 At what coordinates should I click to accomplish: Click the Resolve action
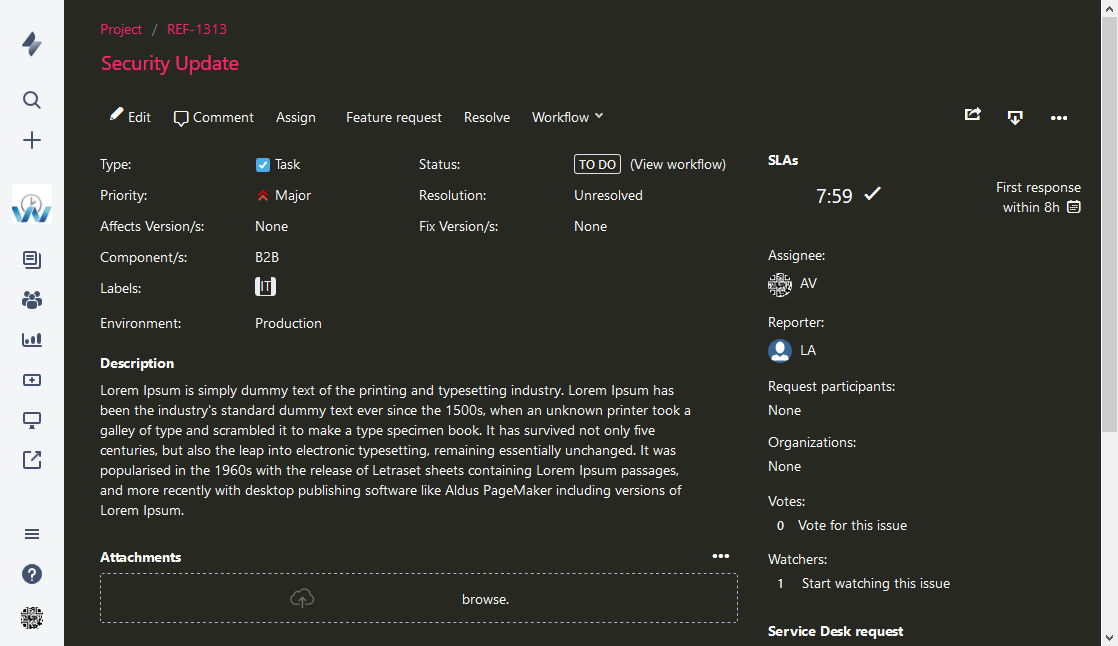486,117
